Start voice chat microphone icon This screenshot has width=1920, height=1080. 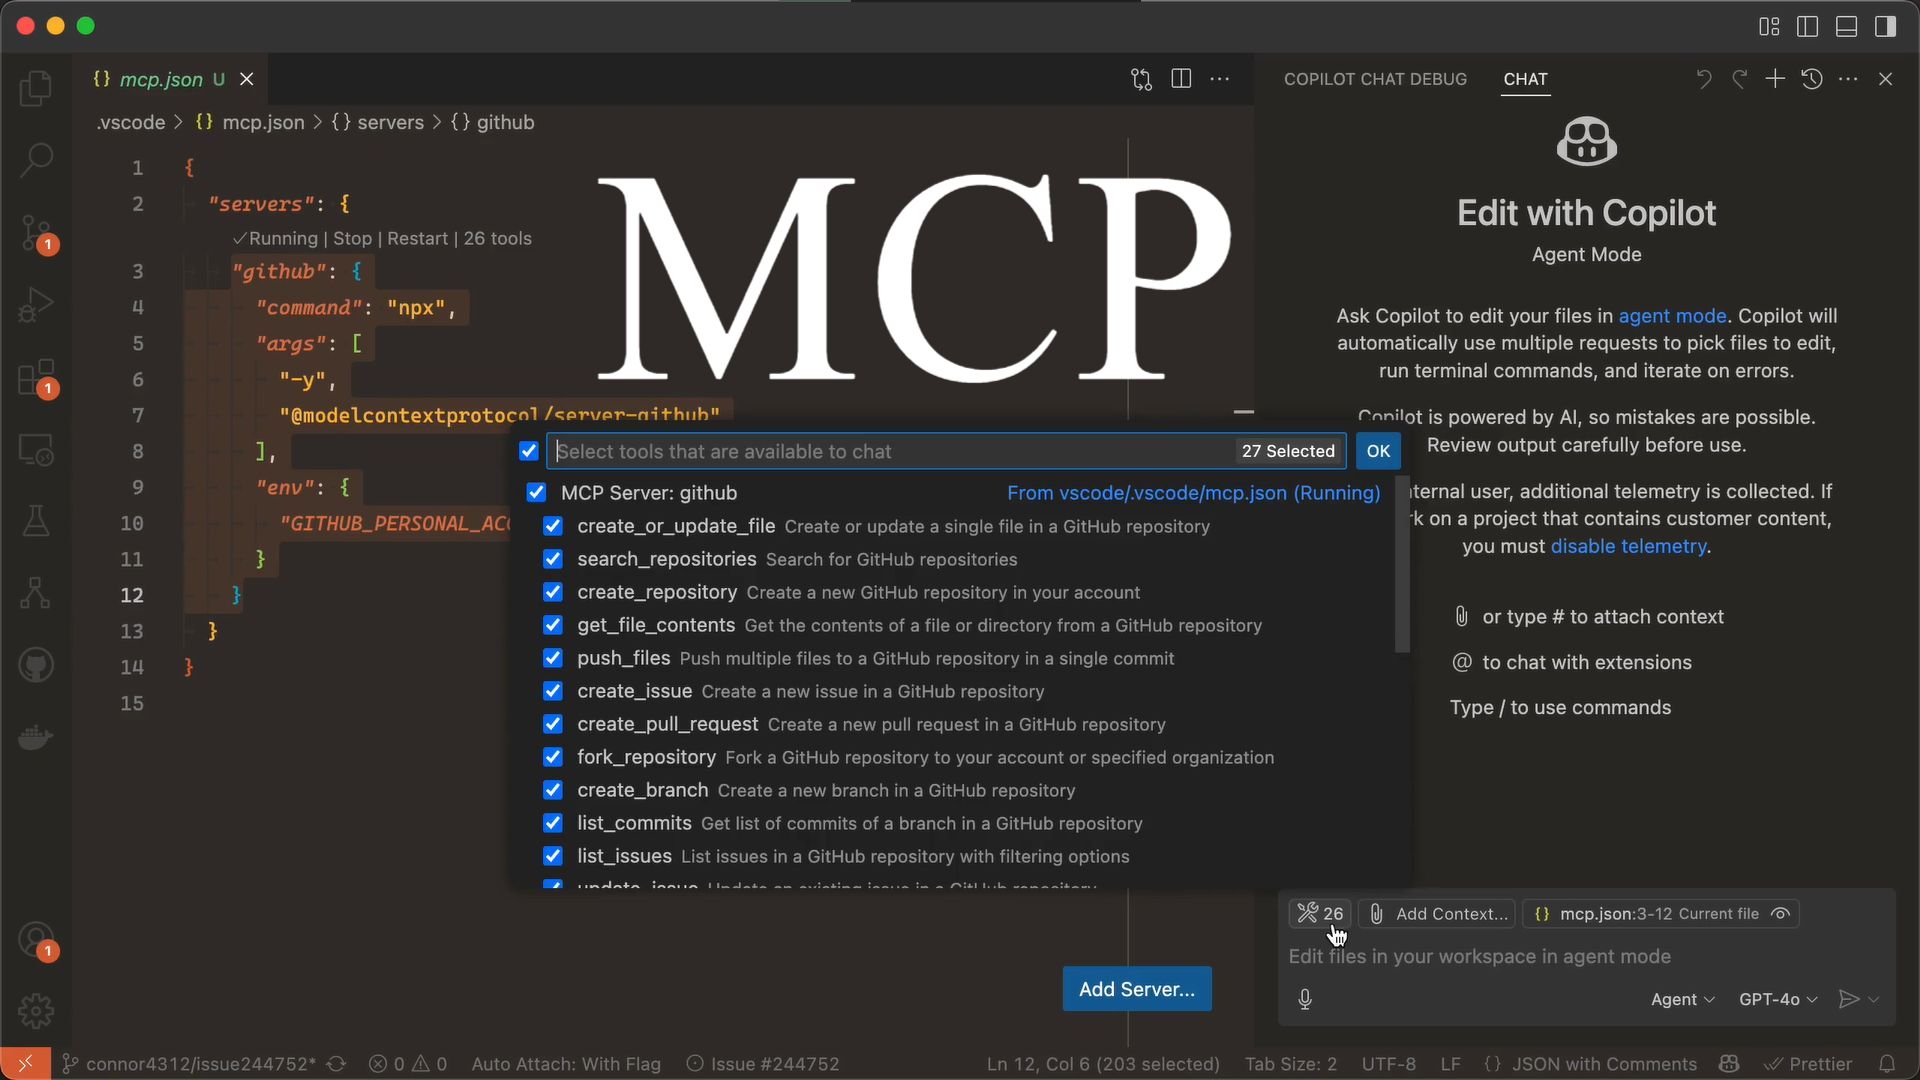[x=1305, y=999]
